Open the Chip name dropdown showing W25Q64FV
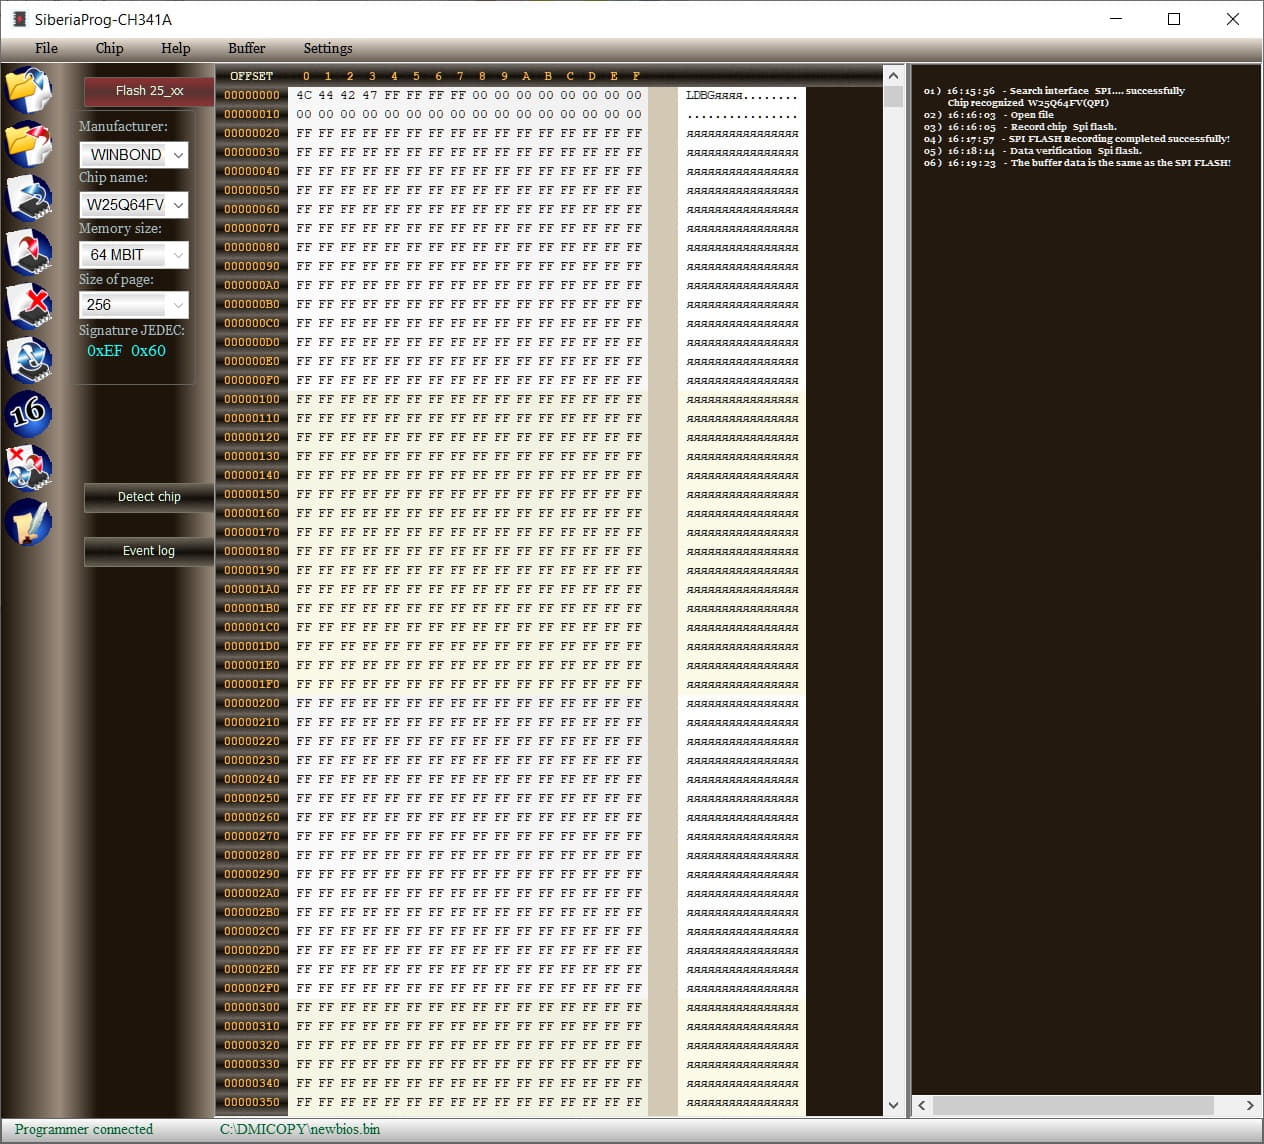Image resolution: width=1264 pixels, height=1144 pixels. pos(134,204)
